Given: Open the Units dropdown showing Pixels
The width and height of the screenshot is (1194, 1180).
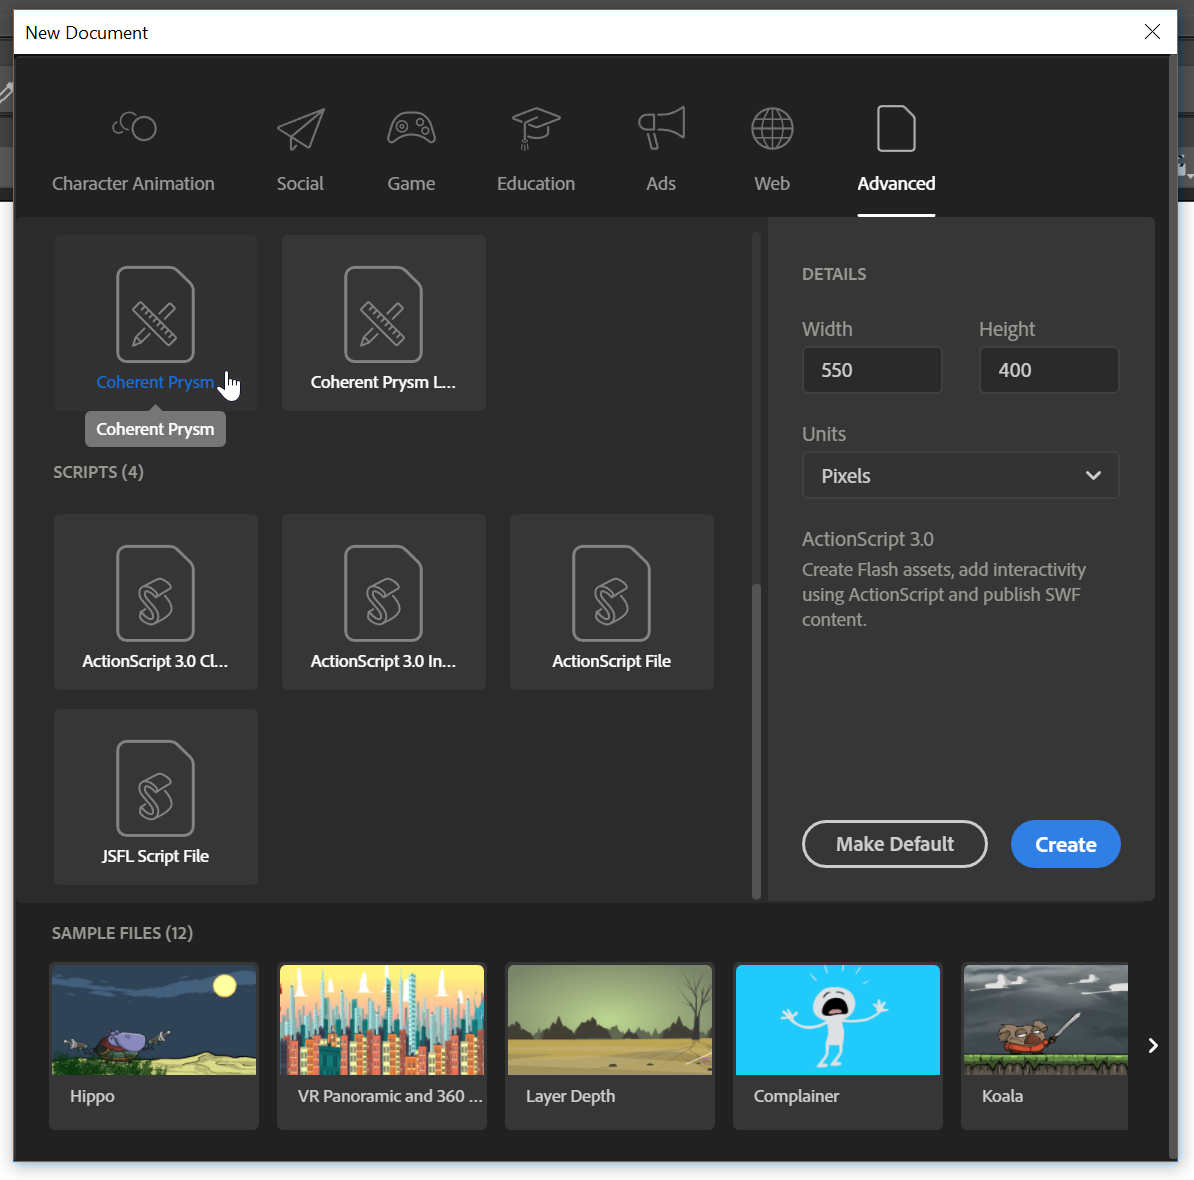Looking at the screenshot, I should (960, 475).
